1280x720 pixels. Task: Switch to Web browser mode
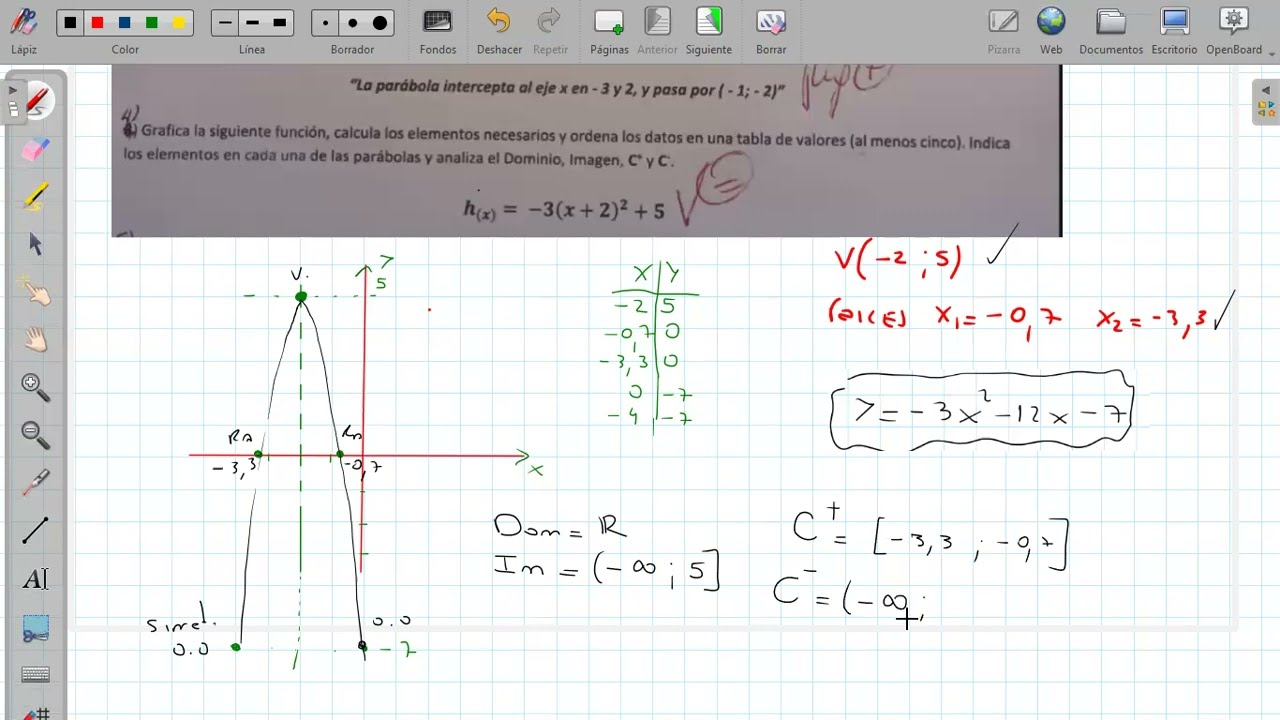(1051, 29)
